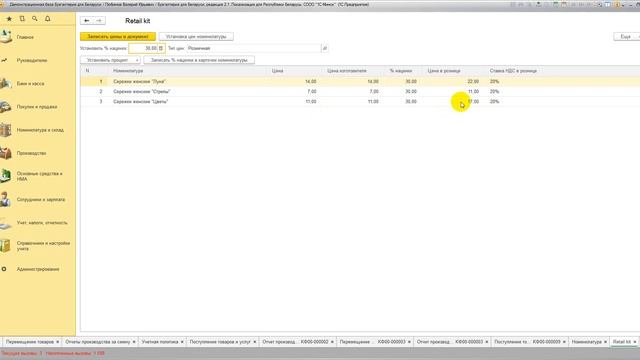Open the Номенклатура и склад icon
Screen dimensions: 640x360
6,130
